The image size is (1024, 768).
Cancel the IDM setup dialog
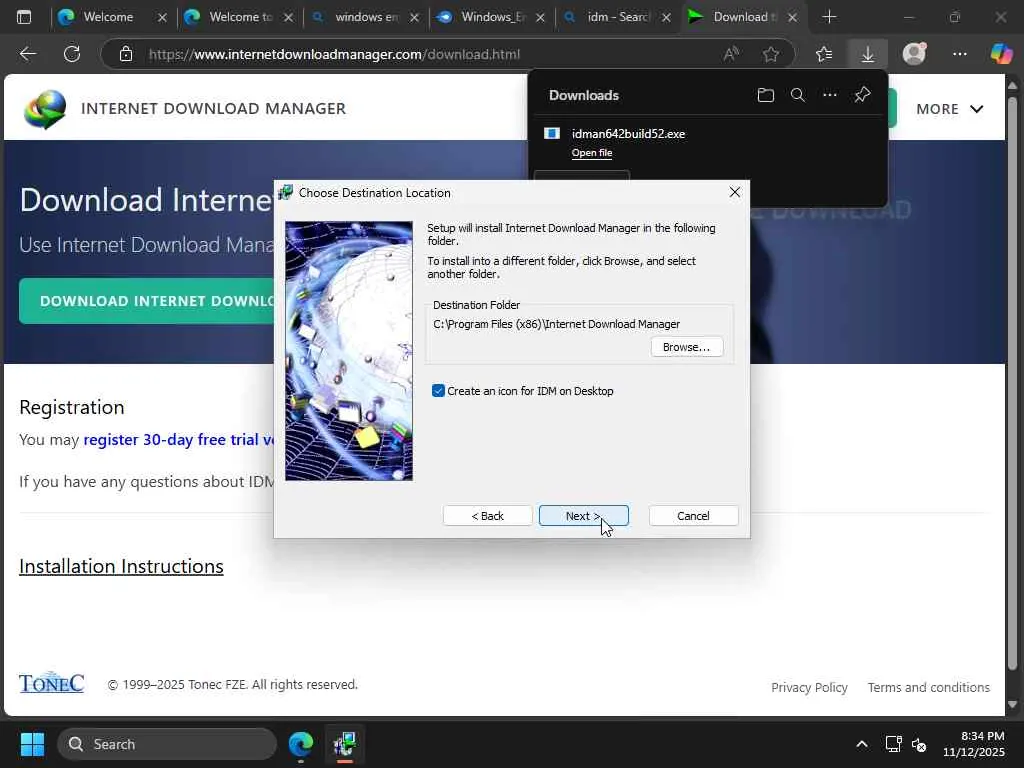(693, 515)
